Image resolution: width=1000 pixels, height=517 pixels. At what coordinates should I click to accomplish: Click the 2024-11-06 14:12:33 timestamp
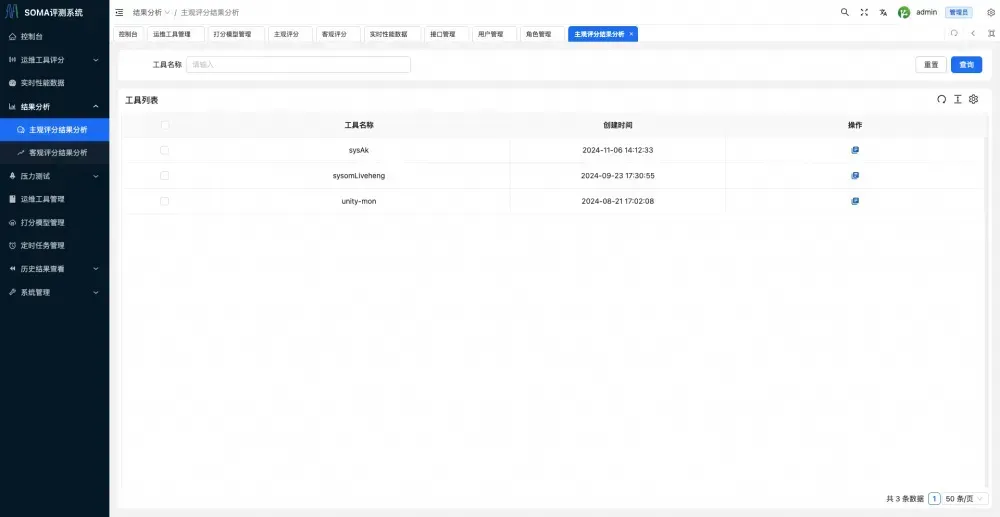pos(617,150)
